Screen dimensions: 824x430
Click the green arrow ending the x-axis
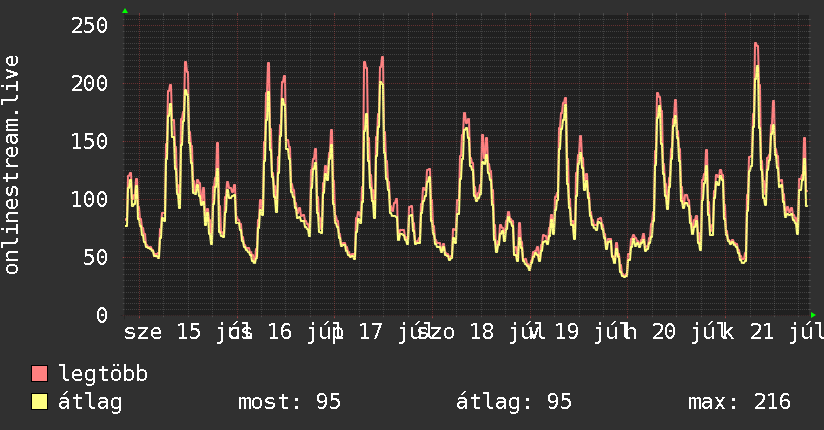(813, 315)
